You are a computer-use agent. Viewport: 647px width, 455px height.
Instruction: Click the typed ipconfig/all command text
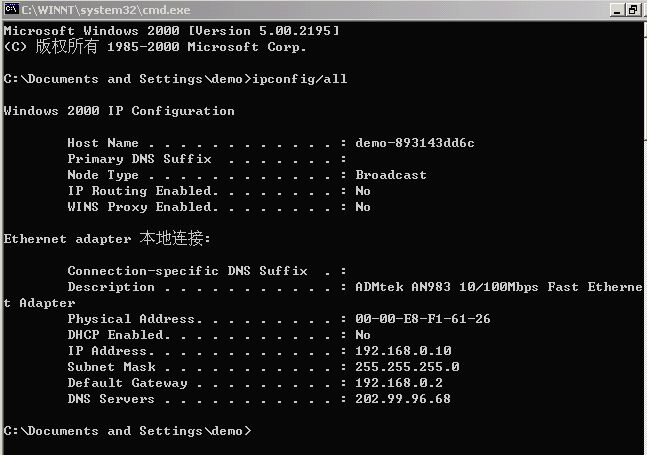(300, 78)
